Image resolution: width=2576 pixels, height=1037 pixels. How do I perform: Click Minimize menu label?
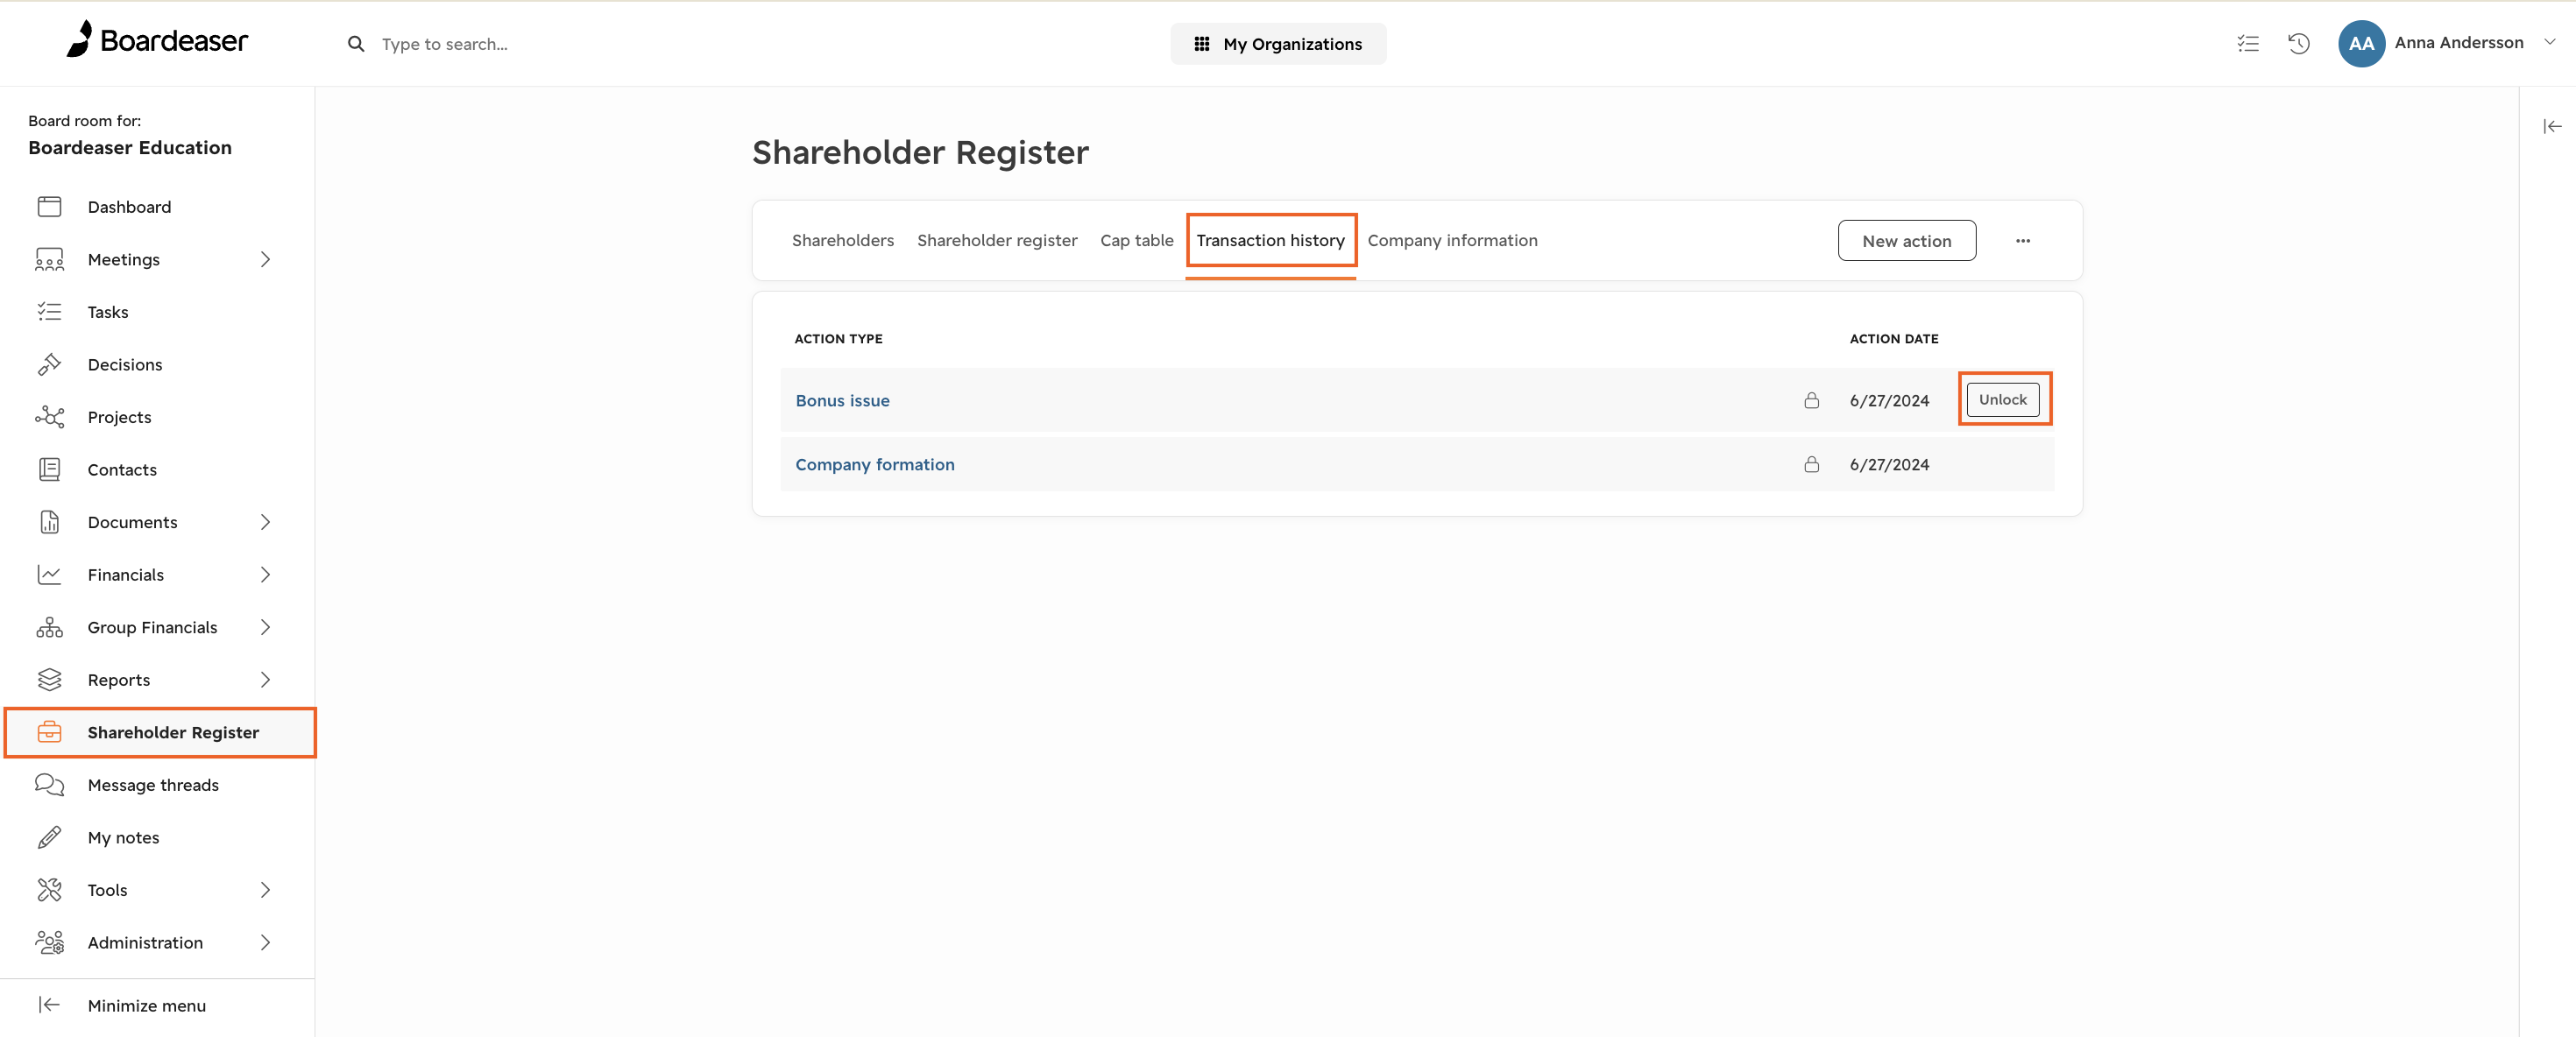(x=146, y=1006)
